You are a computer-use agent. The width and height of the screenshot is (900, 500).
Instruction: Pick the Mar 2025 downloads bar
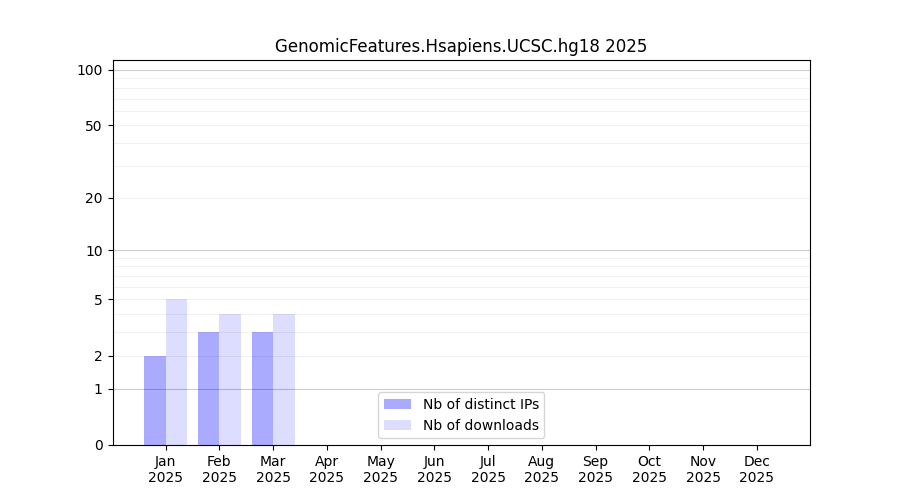click(284, 380)
